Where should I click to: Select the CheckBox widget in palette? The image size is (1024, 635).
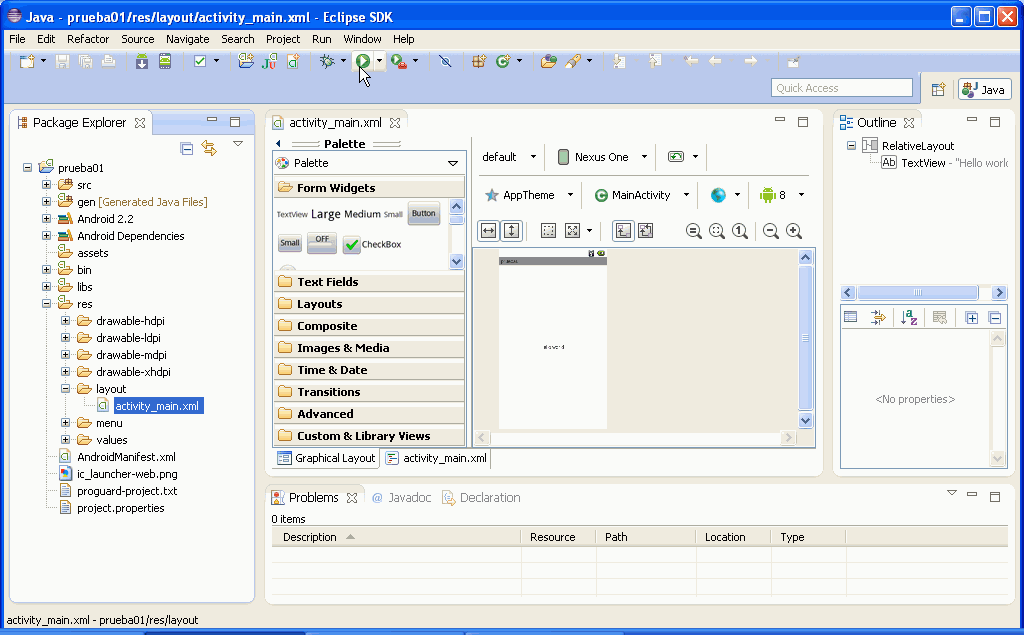372,244
